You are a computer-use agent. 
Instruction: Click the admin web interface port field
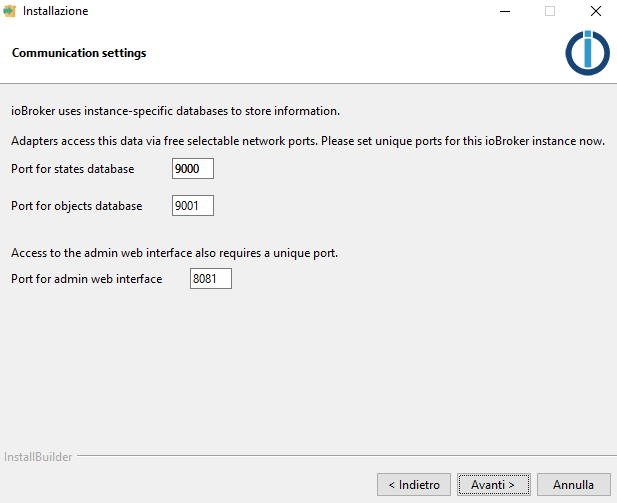[x=211, y=279]
